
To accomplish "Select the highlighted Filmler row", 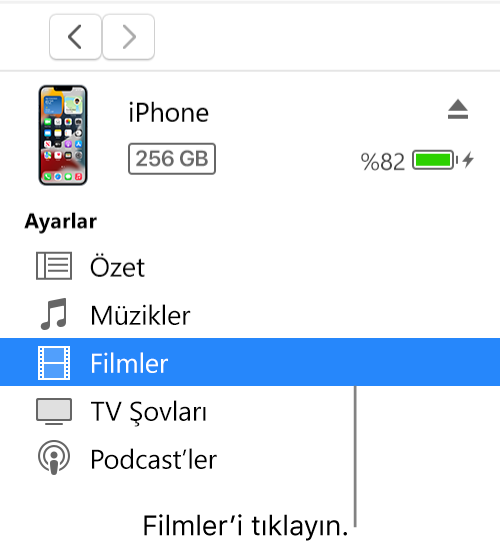I will click(250, 362).
